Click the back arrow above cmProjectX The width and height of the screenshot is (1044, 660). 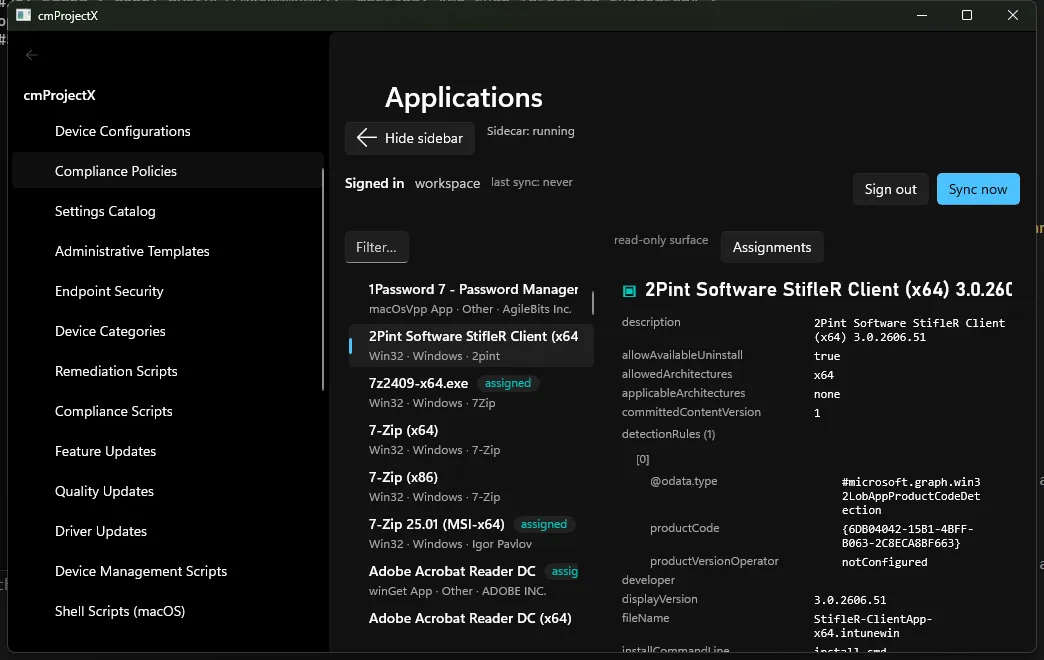click(31, 55)
